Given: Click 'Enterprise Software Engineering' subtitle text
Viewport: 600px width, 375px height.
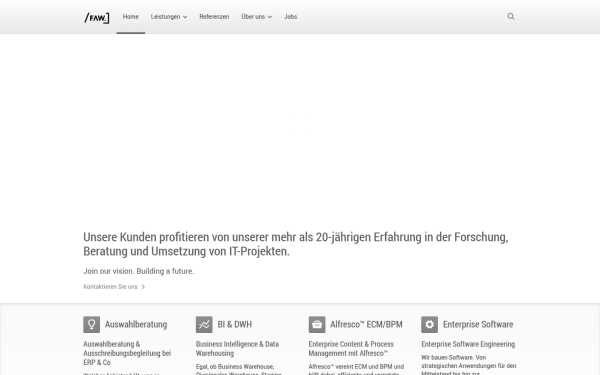Looking at the screenshot, I should pos(468,344).
